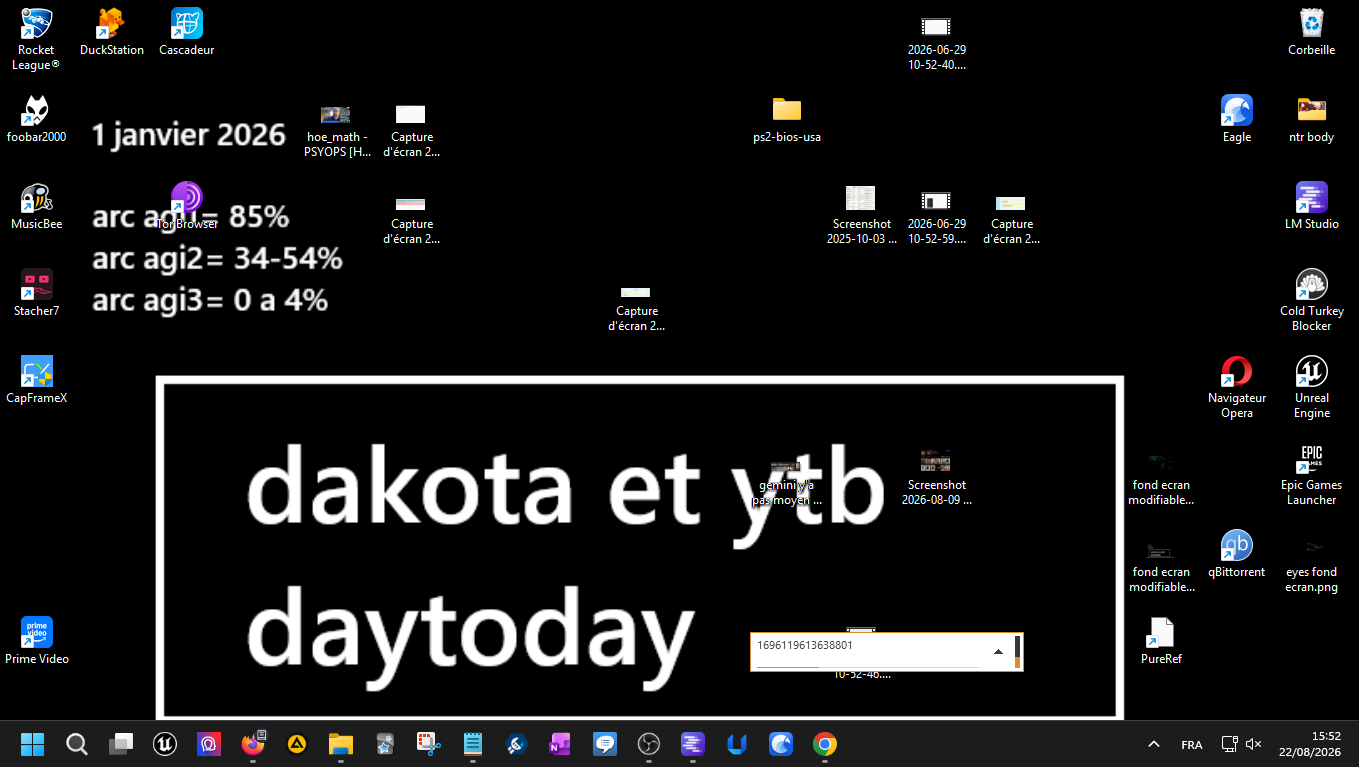Image resolution: width=1359 pixels, height=767 pixels.
Task: Open the Navigateur Opera shortcut
Action: [x=1237, y=388]
